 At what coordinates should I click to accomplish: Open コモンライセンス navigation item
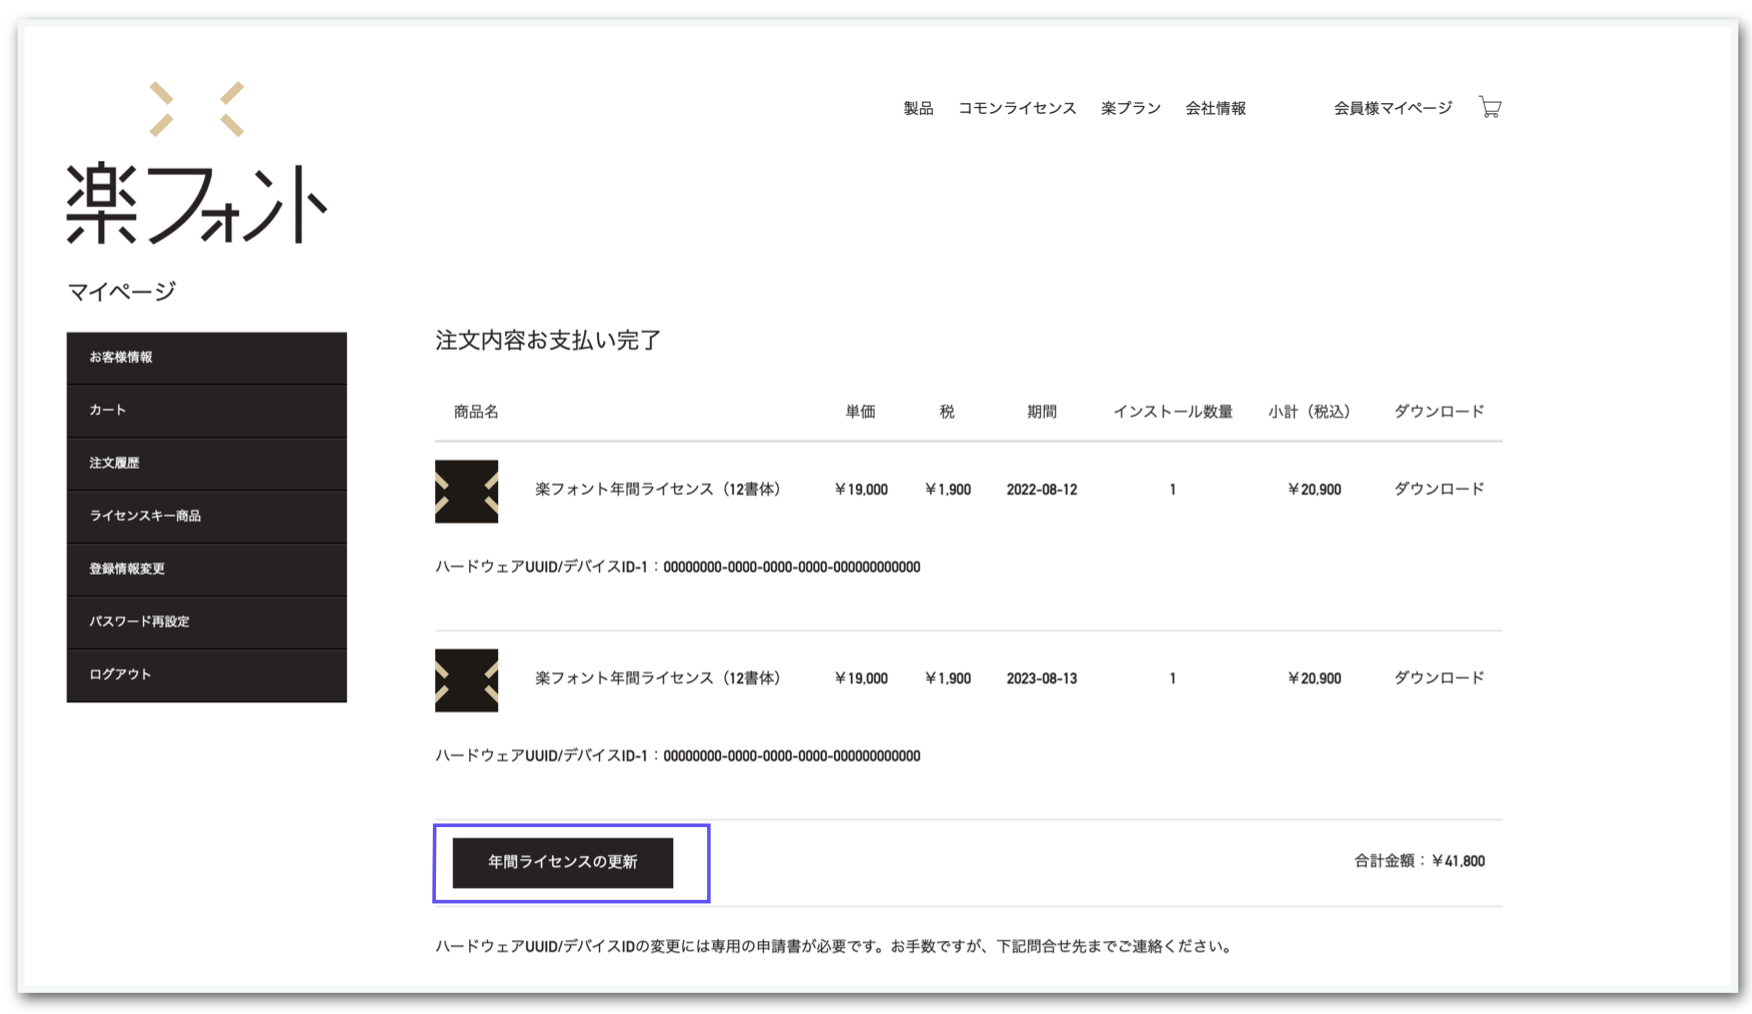tap(1016, 108)
